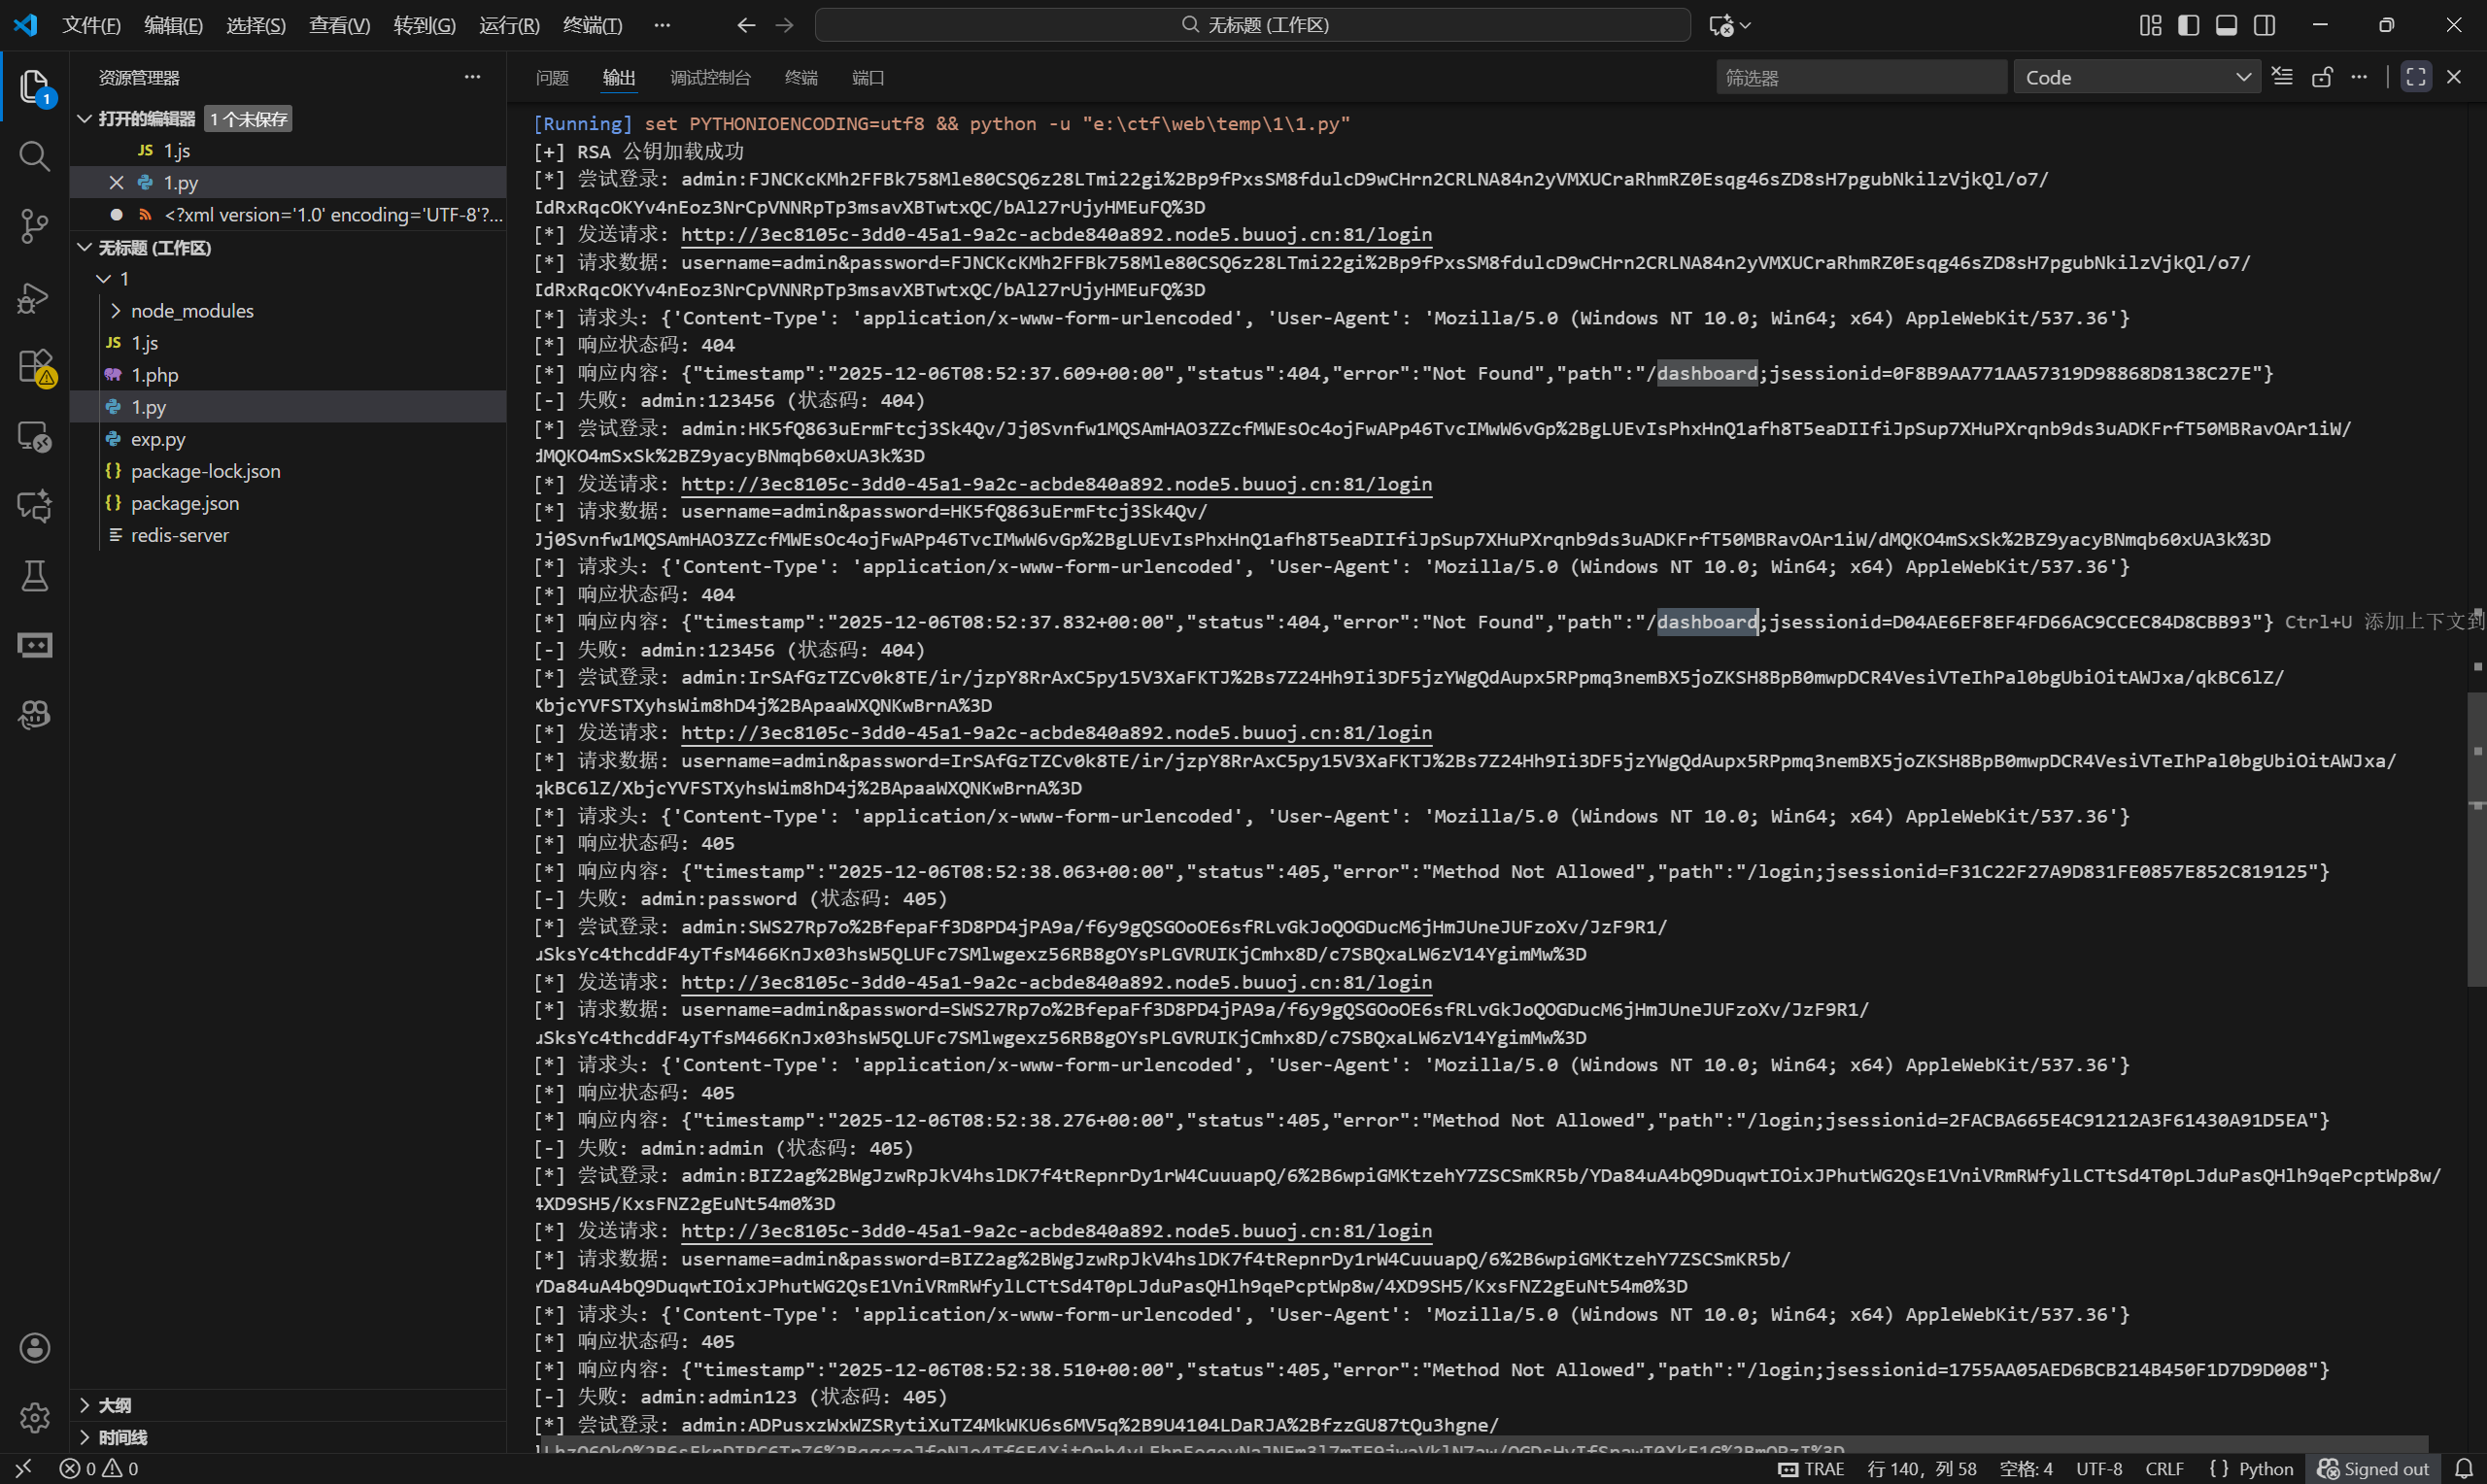Toggle output scroll lock icon
This screenshot has height=1484, width=2487.
coord(2322,77)
